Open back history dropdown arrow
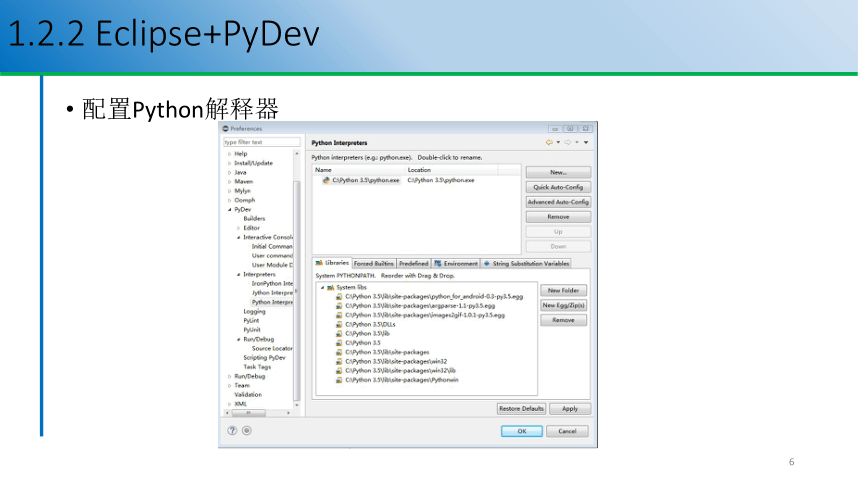 [x=558, y=143]
